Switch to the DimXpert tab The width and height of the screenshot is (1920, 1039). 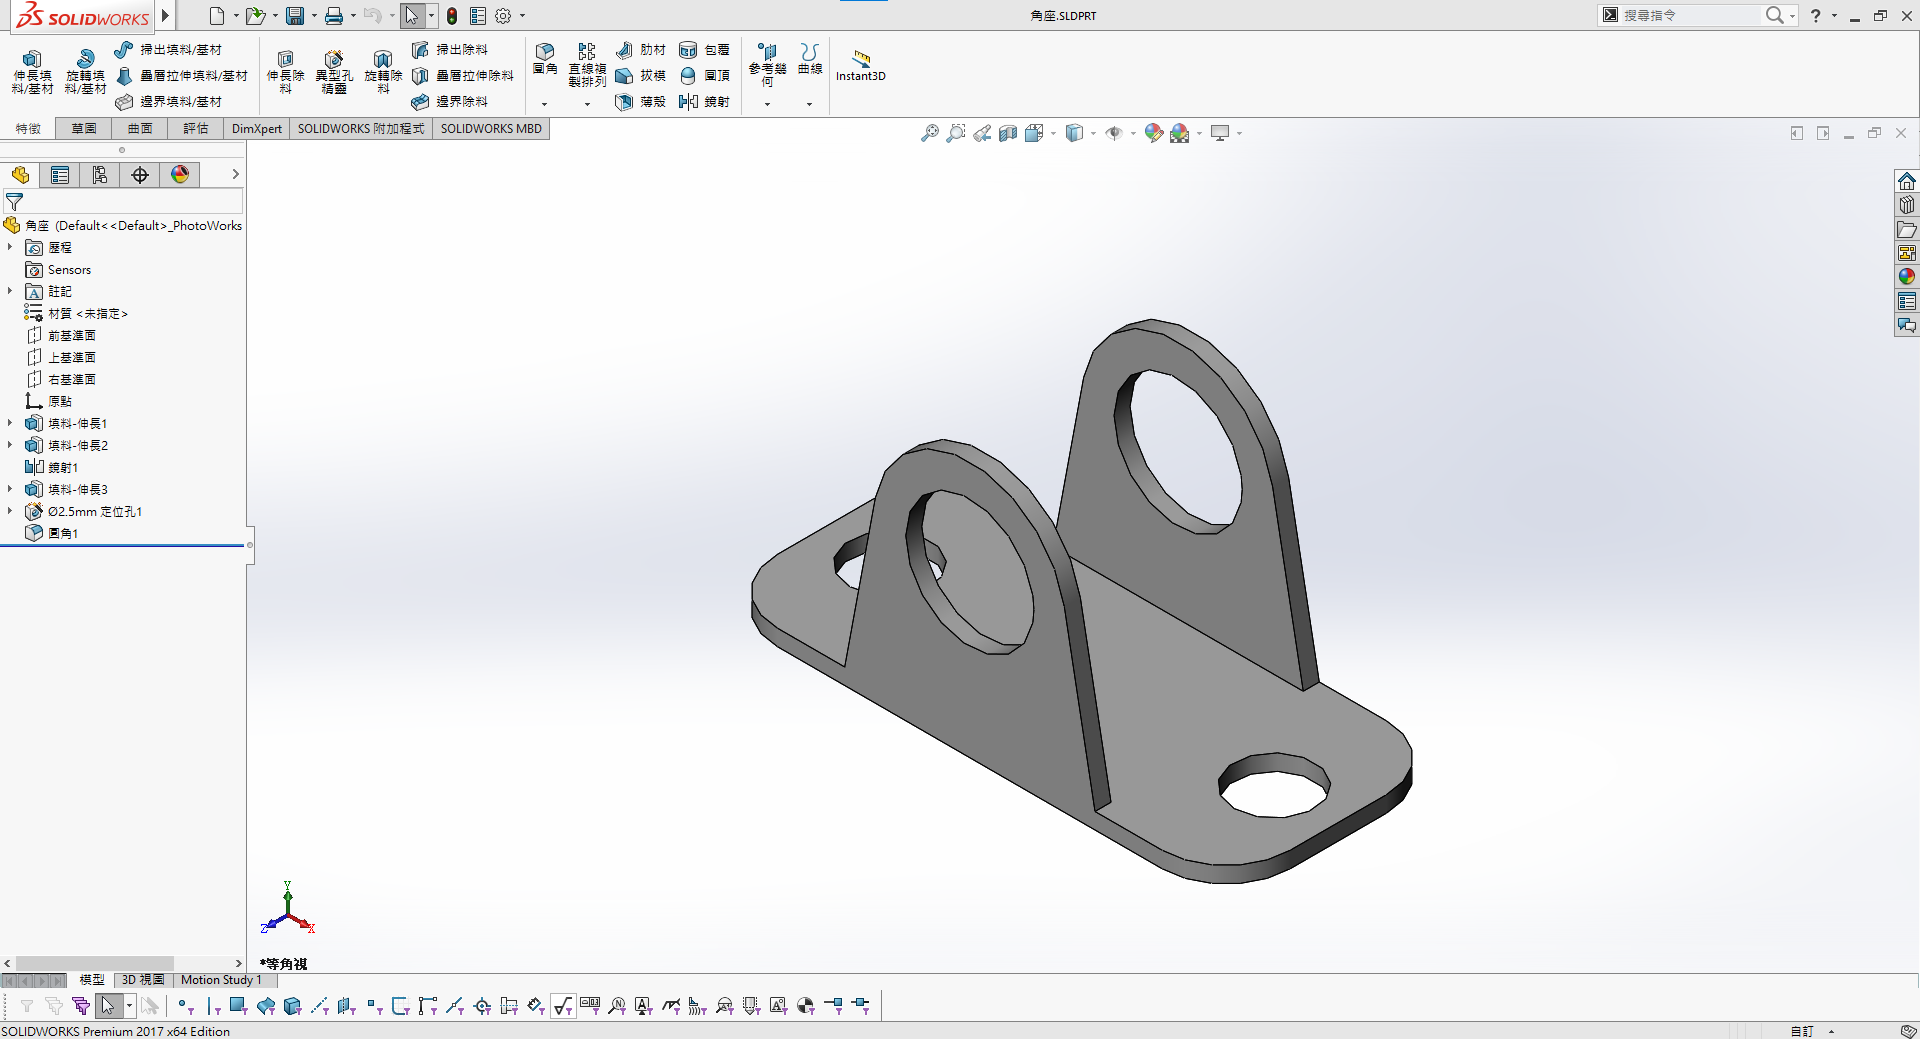click(257, 129)
